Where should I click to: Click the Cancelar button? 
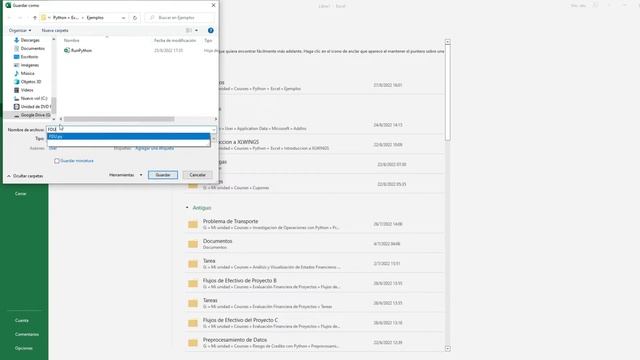[x=198, y=175]
